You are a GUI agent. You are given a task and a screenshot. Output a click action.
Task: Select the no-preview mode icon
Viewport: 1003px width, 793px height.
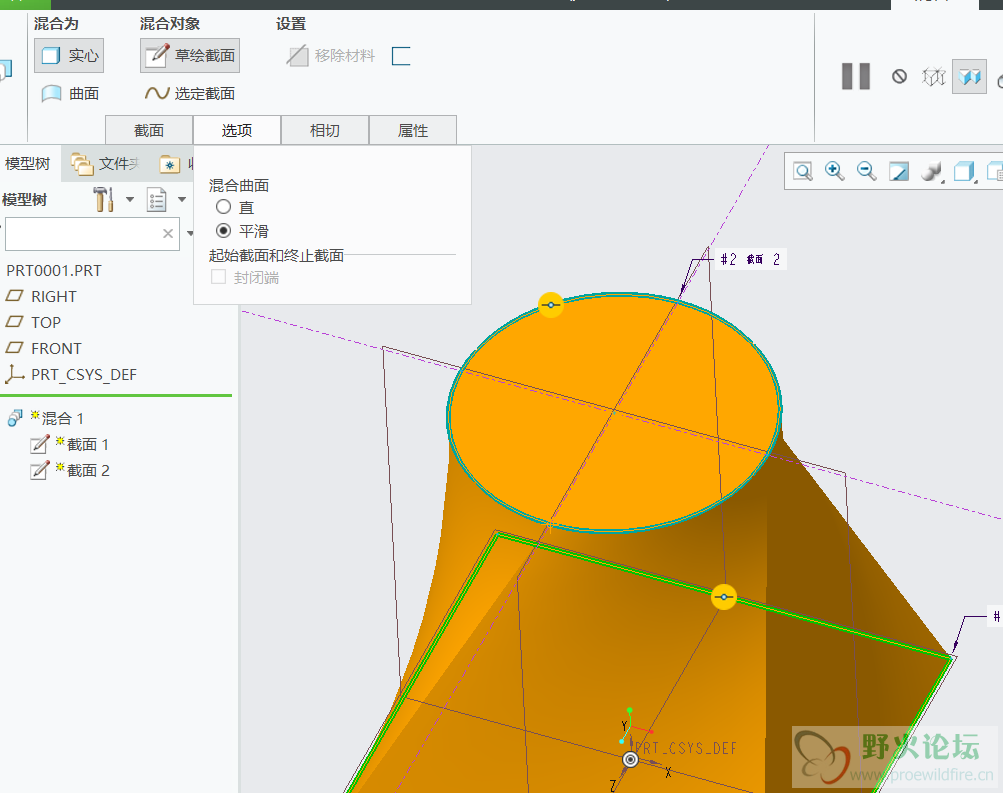click(899, 77)
